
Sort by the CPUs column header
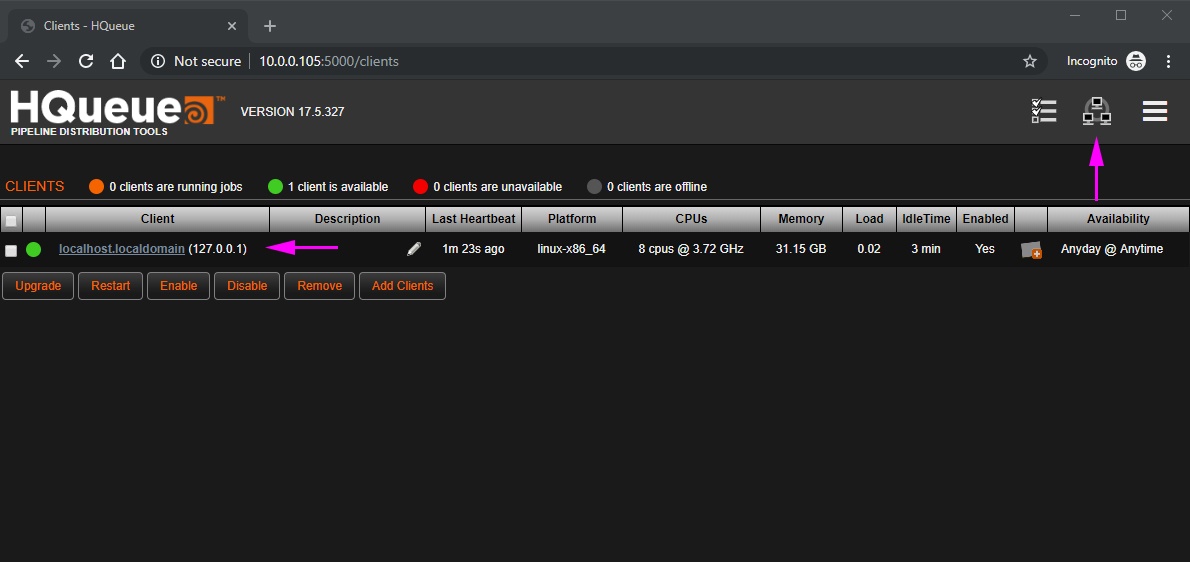pyautogui.click(x=691, y=219)
